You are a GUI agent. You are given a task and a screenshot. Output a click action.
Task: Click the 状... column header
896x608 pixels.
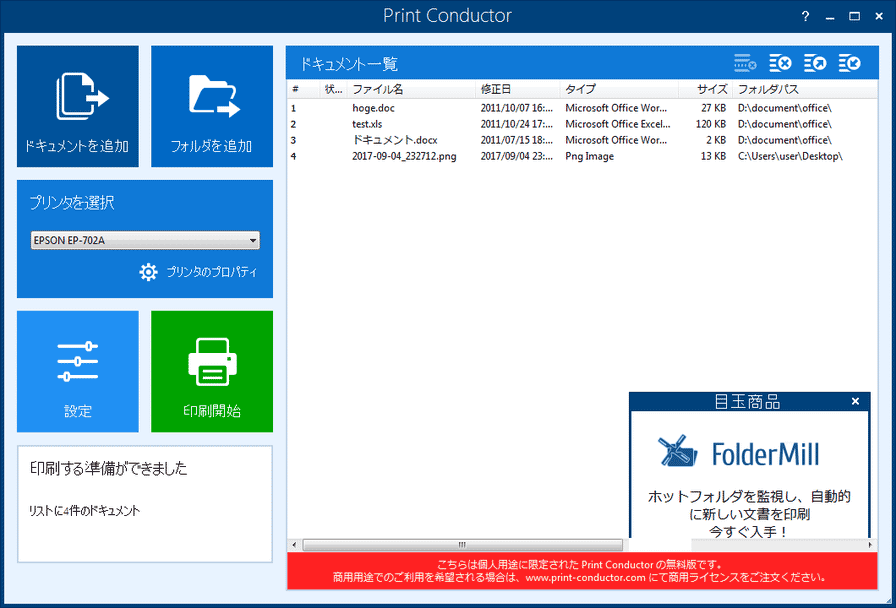pyautogui.click(x=334, y=89)
